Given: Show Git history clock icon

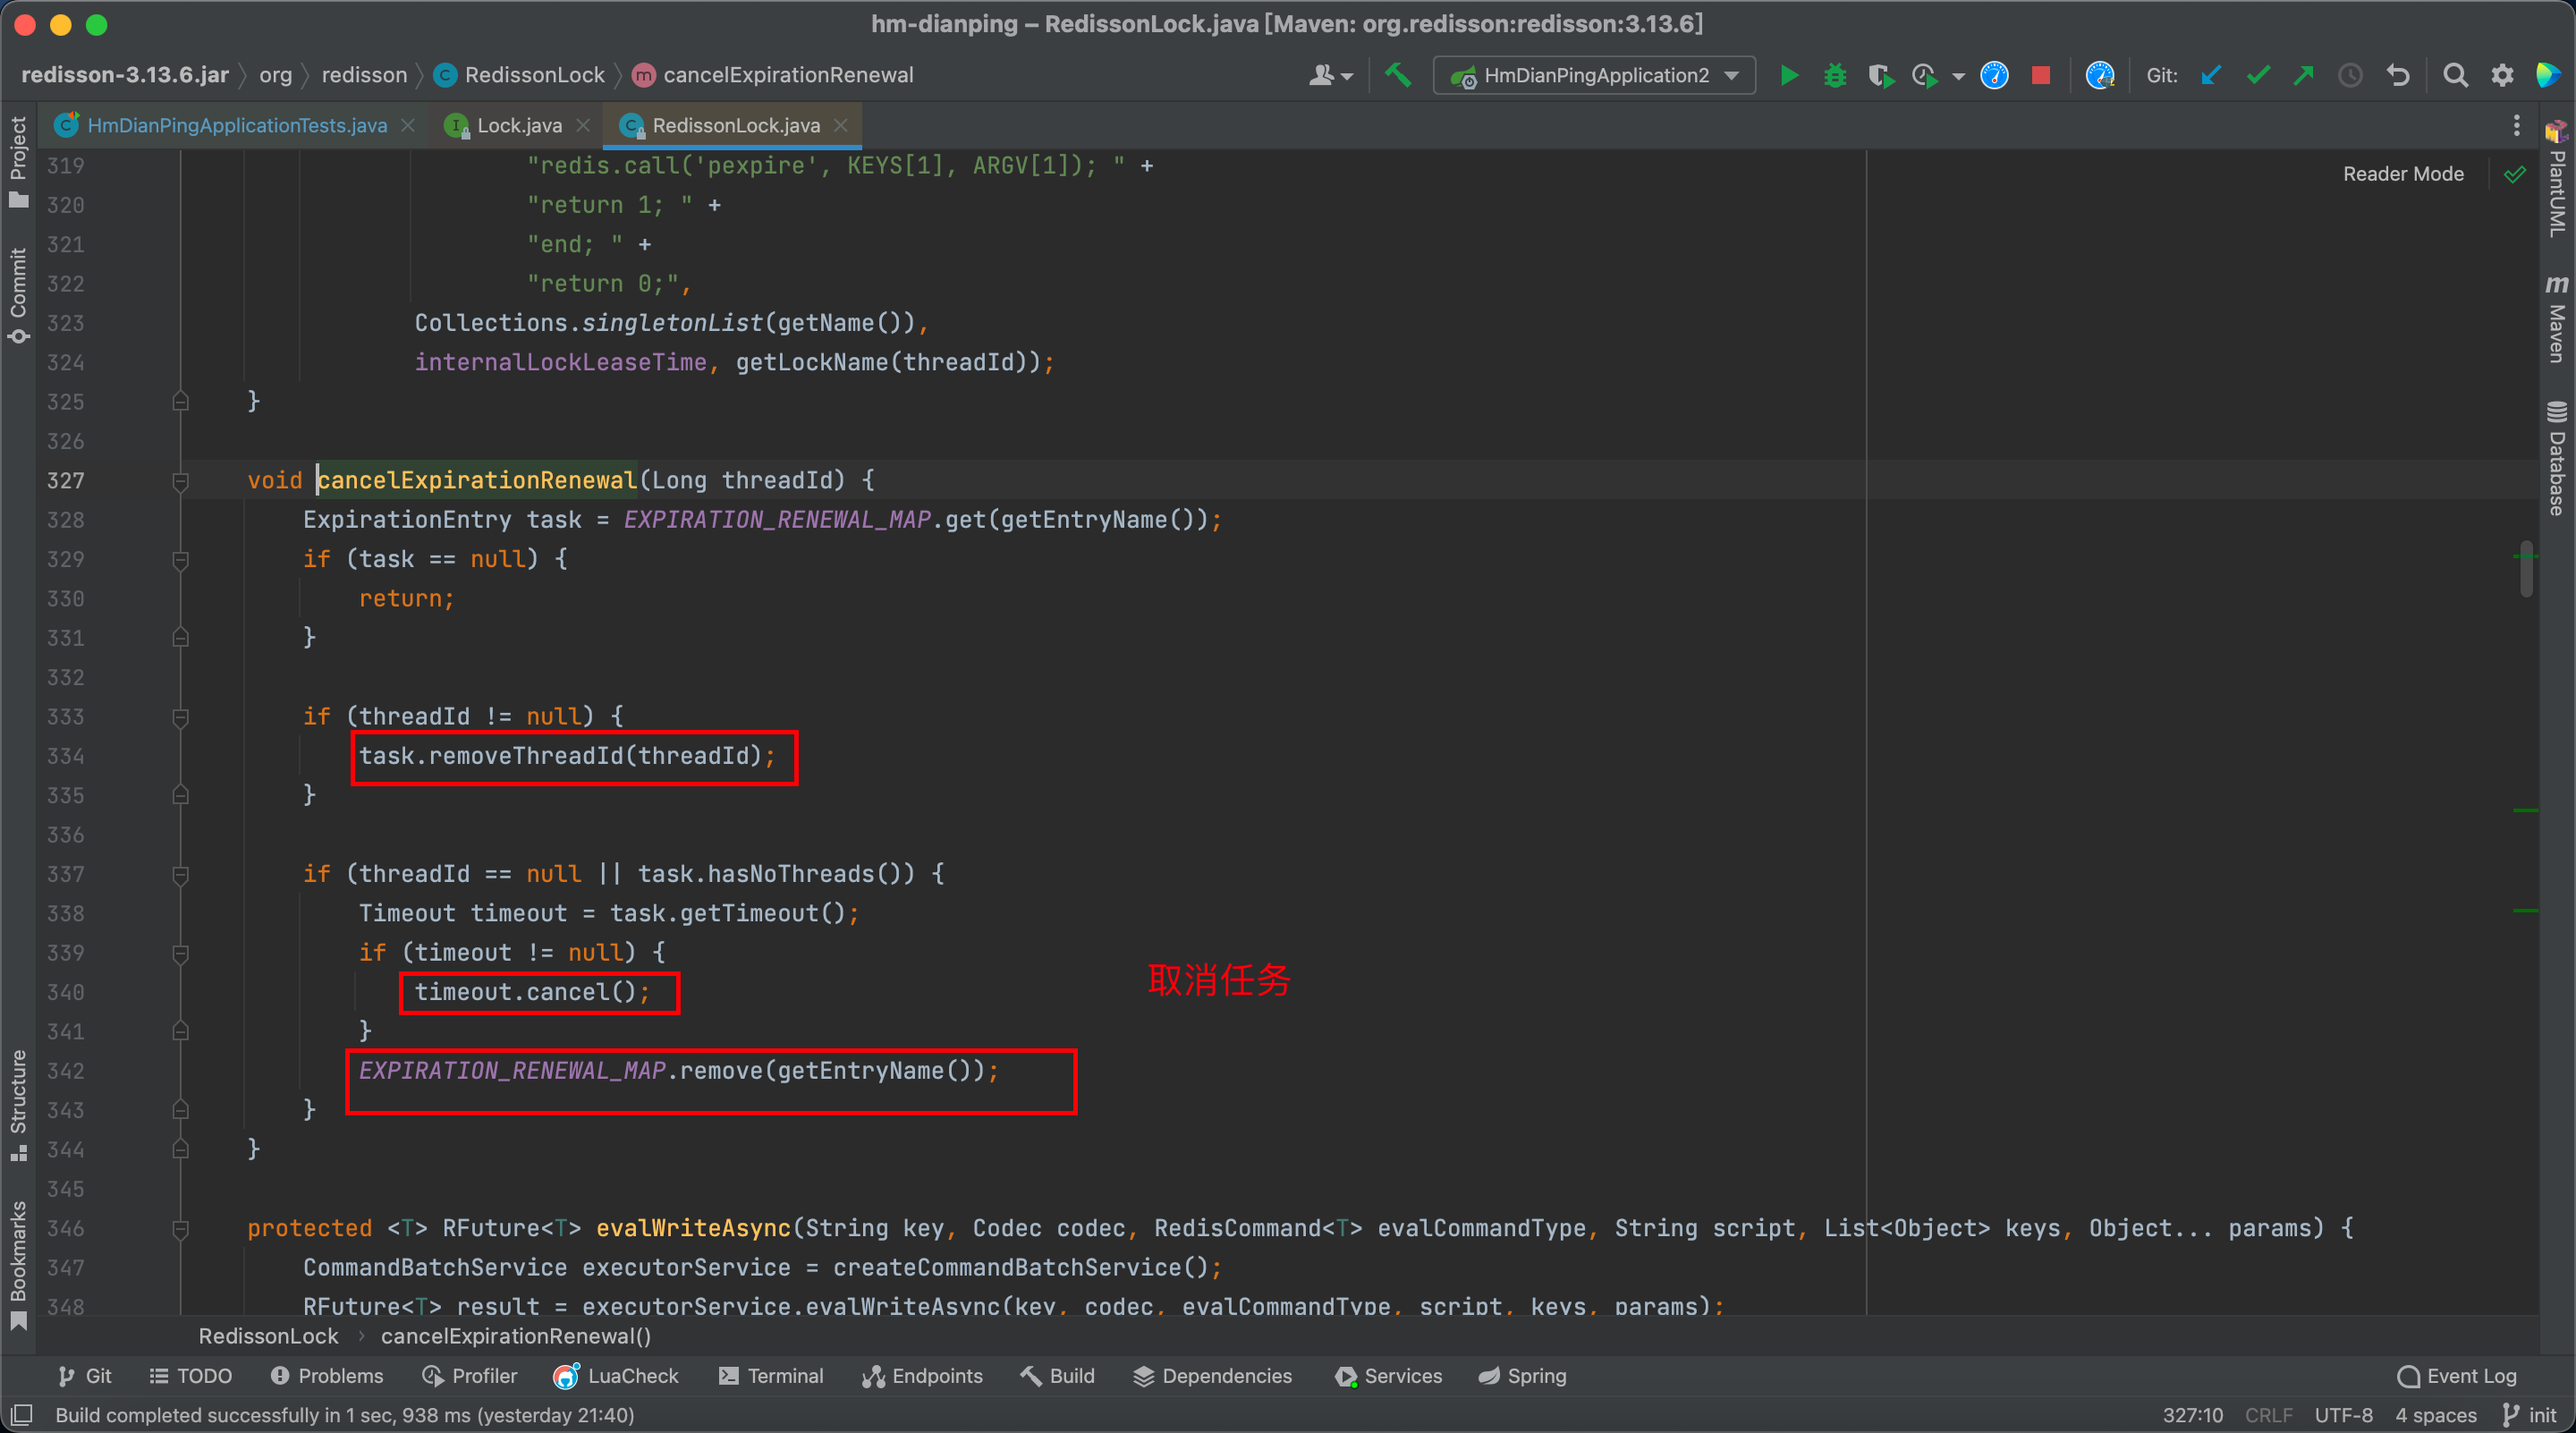Looking at the screenshot, I should pos(2350,75).
